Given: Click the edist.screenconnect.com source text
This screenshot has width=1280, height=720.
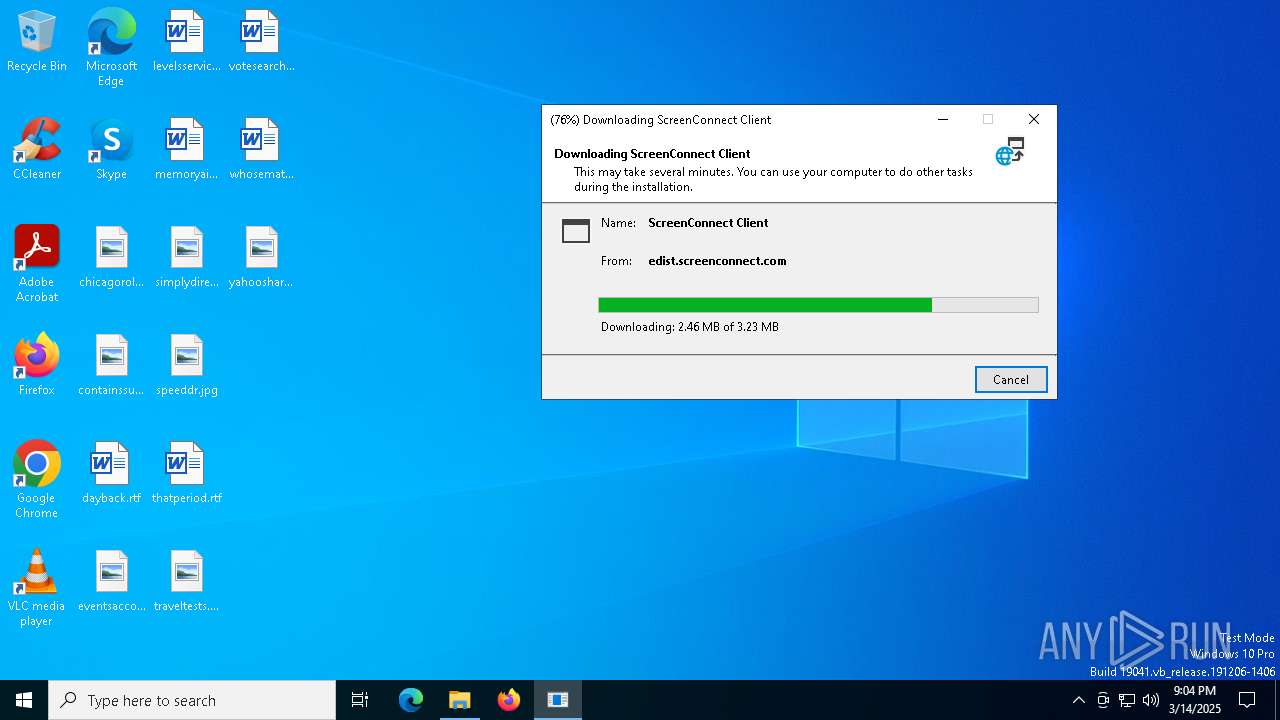Looking at the screenshot, I should pyautogui.click(x=717, y=261).
